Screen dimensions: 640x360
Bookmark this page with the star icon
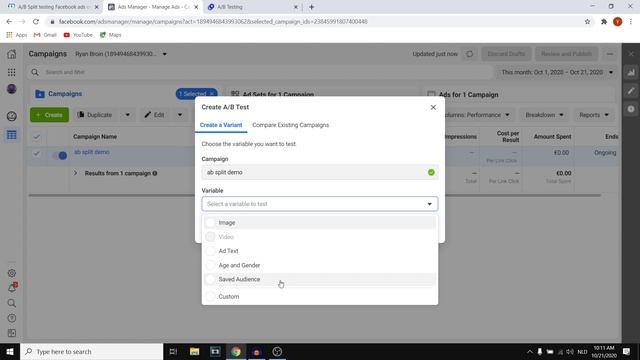coord(587,22)
